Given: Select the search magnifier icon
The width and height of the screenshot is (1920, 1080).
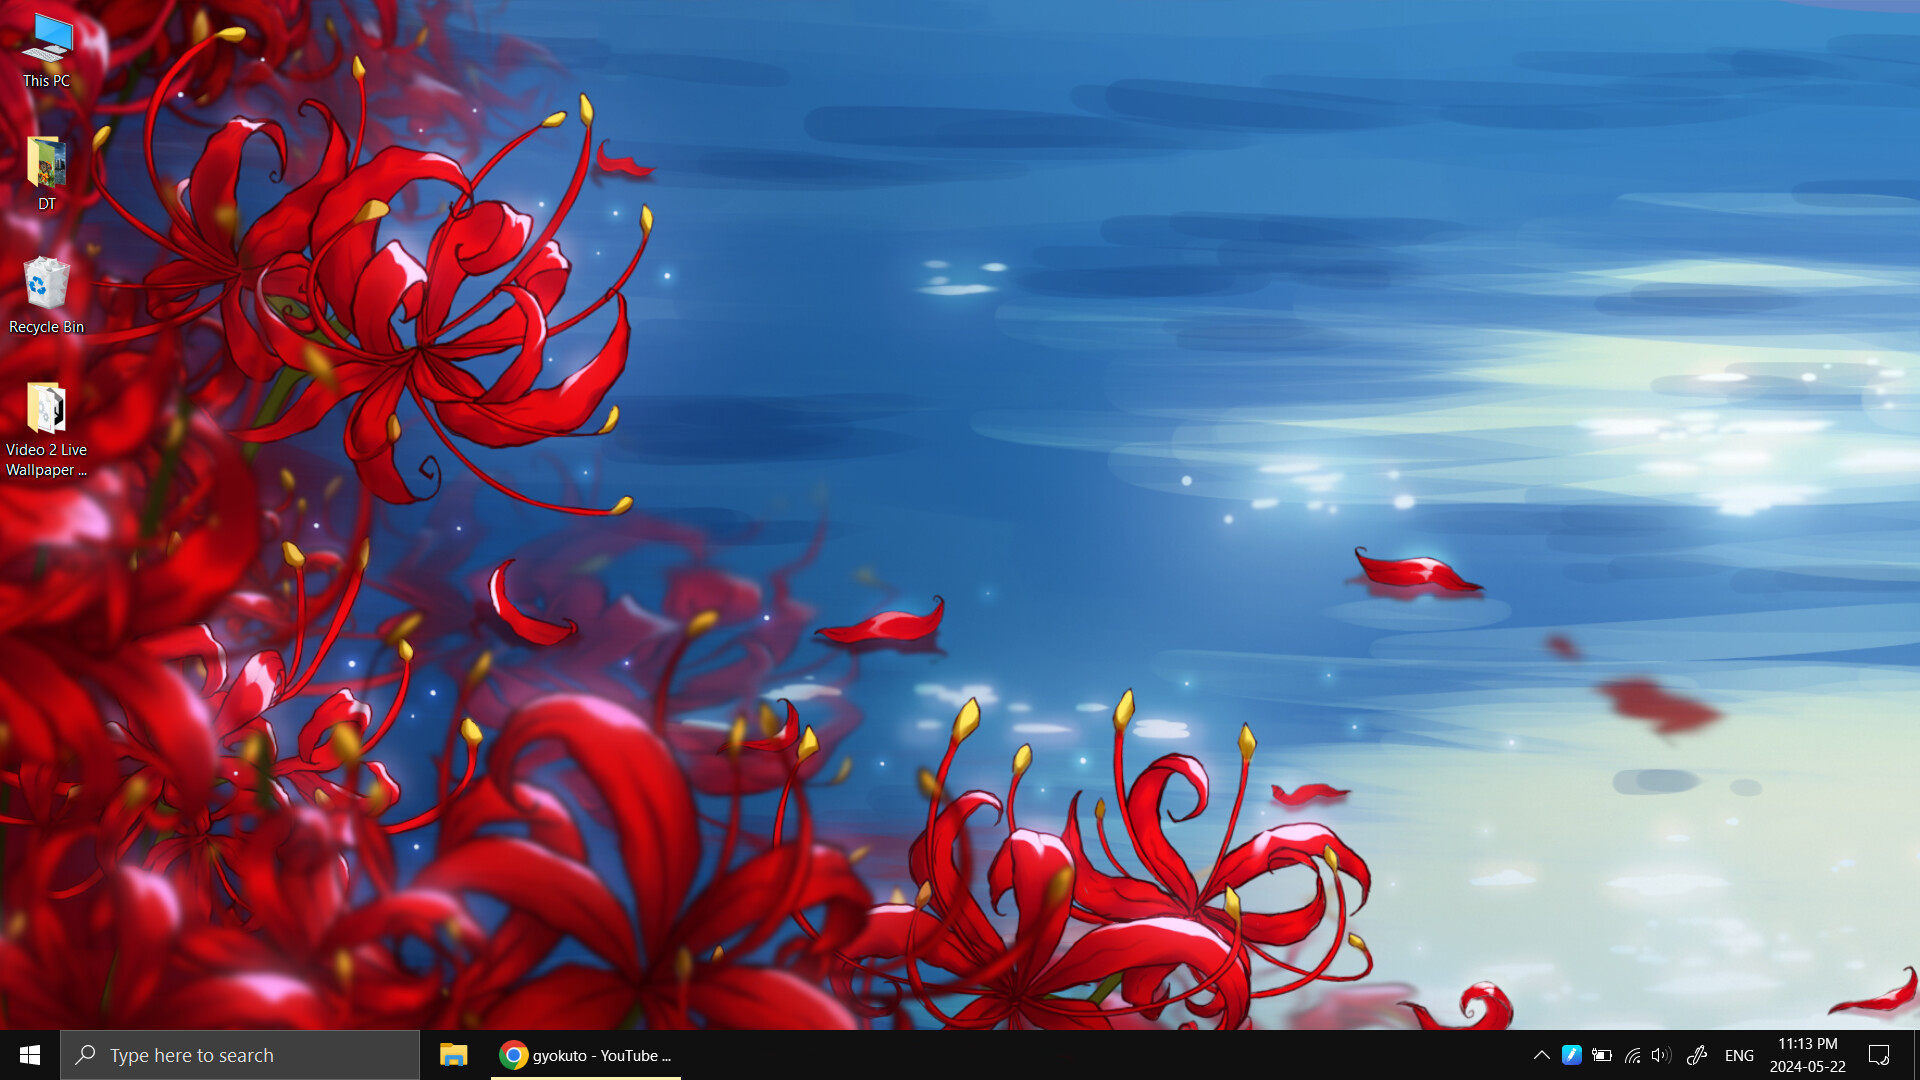Looking at the screenshot, I should click(x=85, y=1055).
